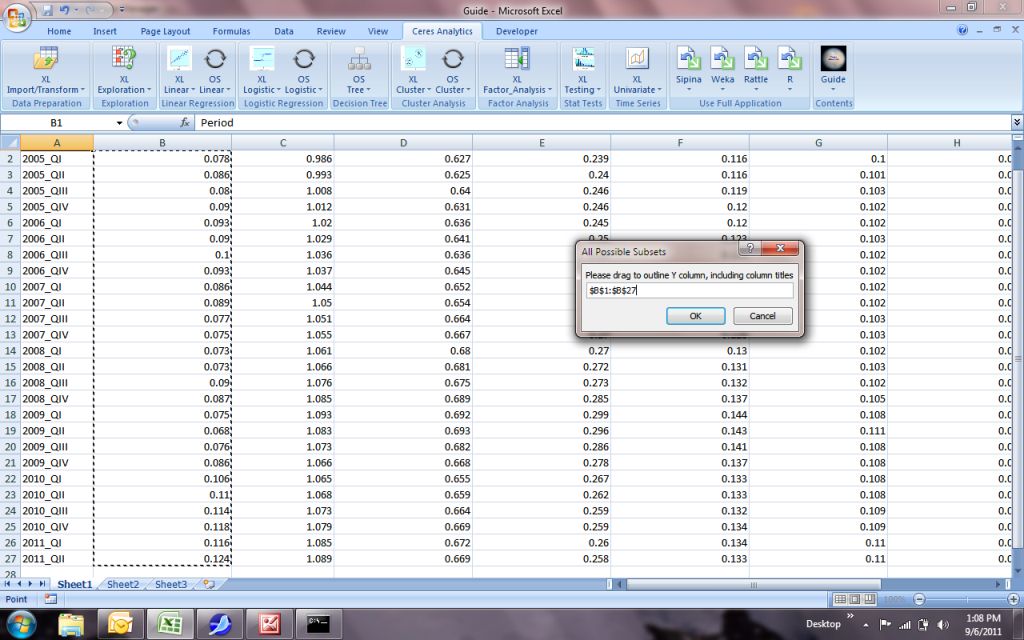Switch to Page Layout view in status bar
Screen dimensions: 1024x640
point(855,599)
